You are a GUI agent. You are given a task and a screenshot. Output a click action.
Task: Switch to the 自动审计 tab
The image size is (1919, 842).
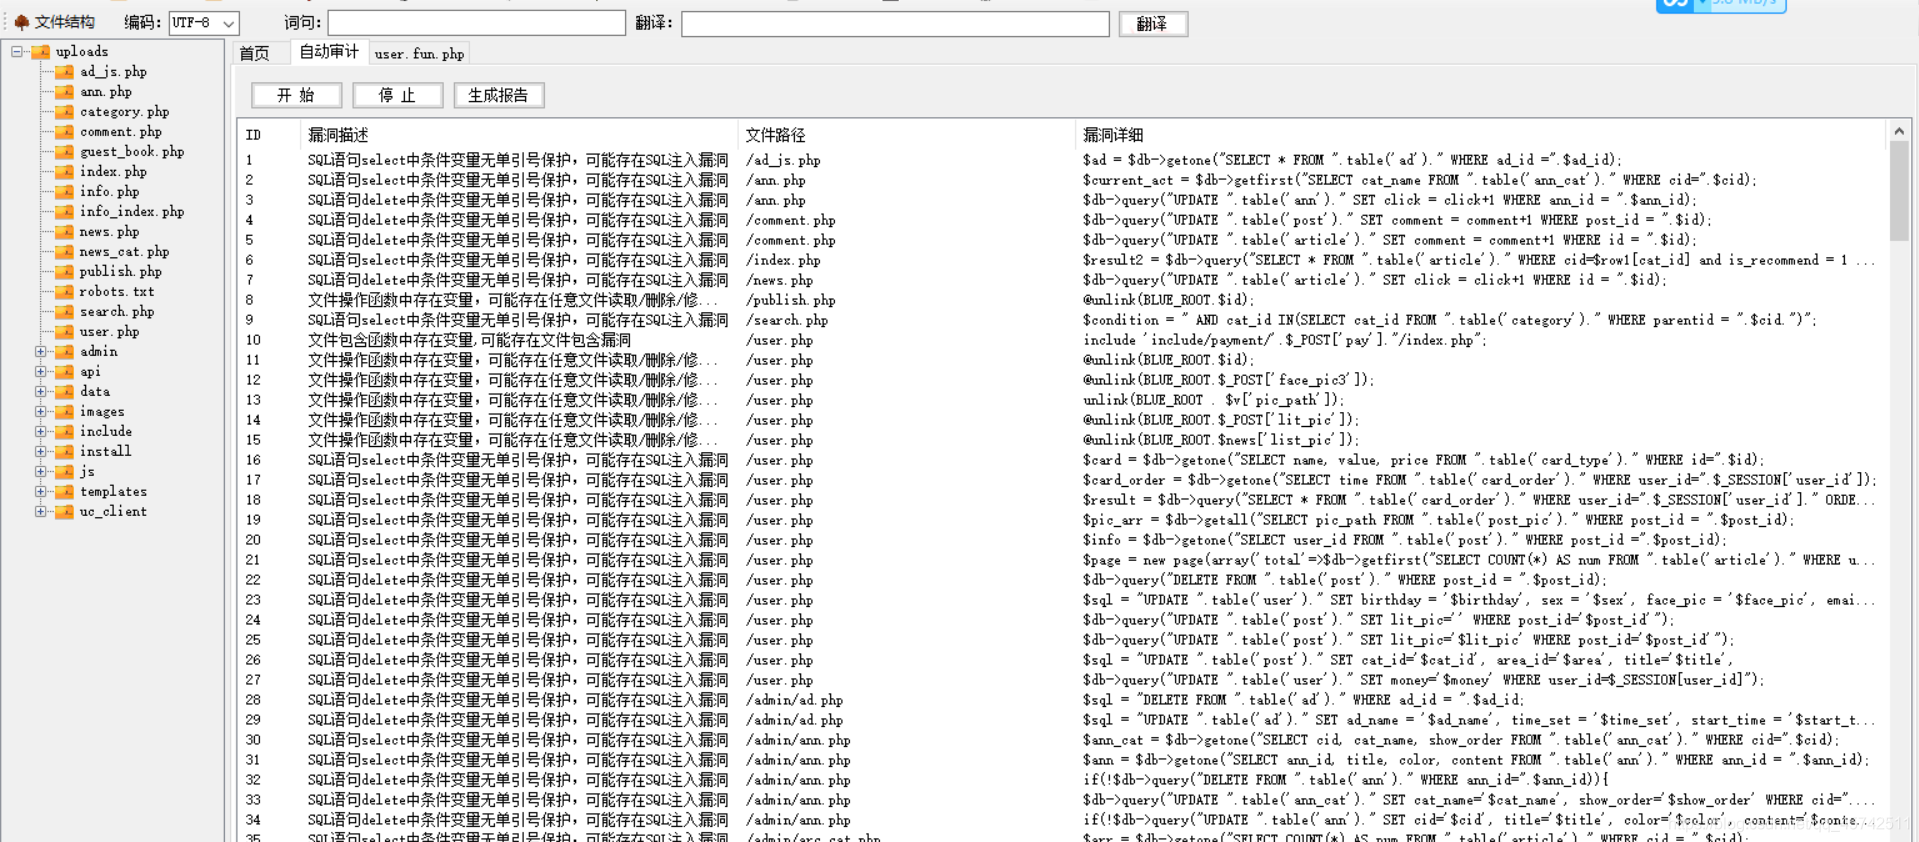[329, 52]
